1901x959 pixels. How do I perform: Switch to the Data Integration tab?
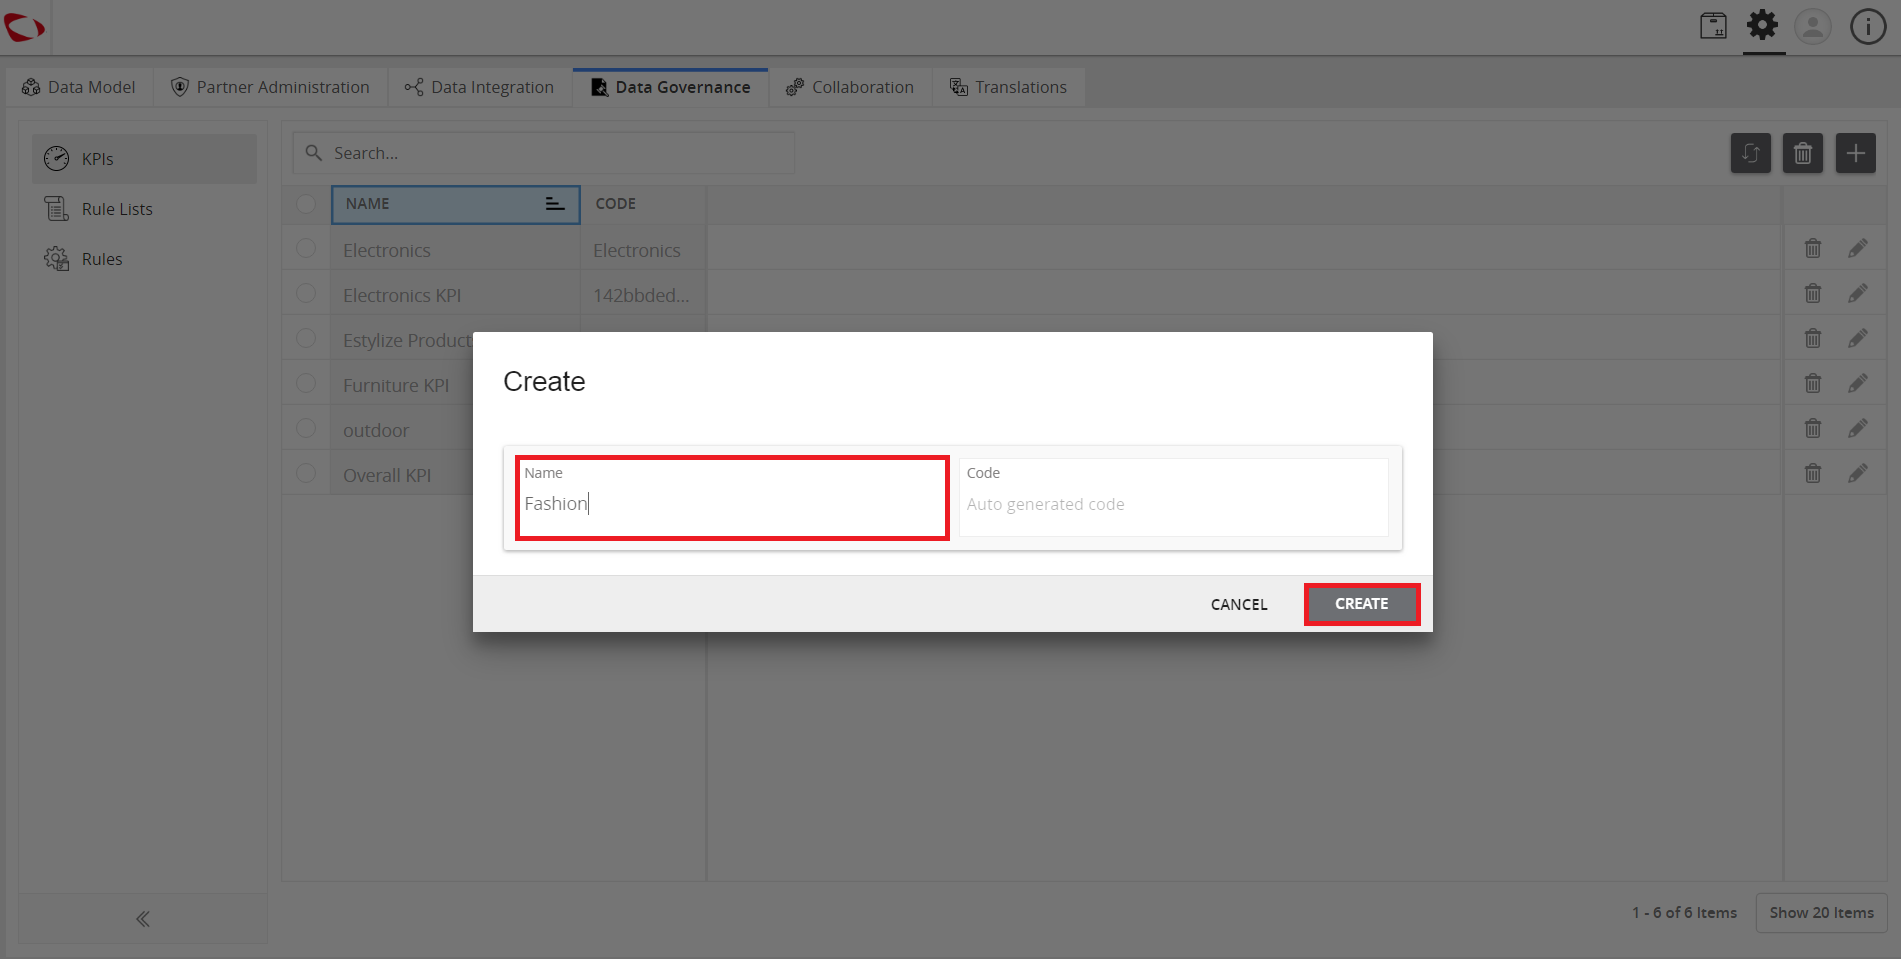pyautogui.click(x=479, y=87)
